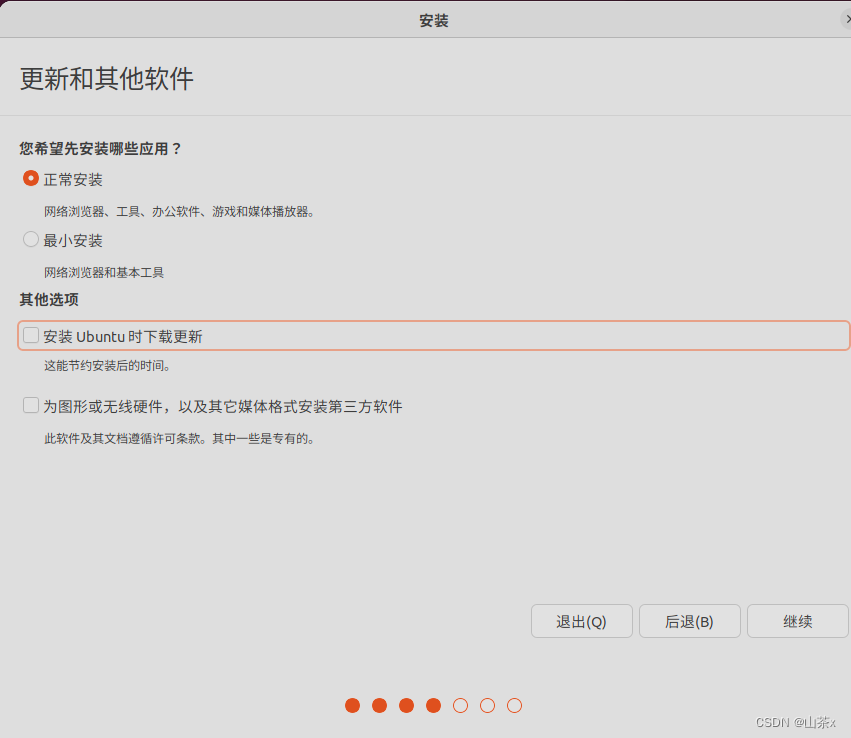Click the sixth hollow progress dot
The image size is (851, 738).
coord(487,705)
